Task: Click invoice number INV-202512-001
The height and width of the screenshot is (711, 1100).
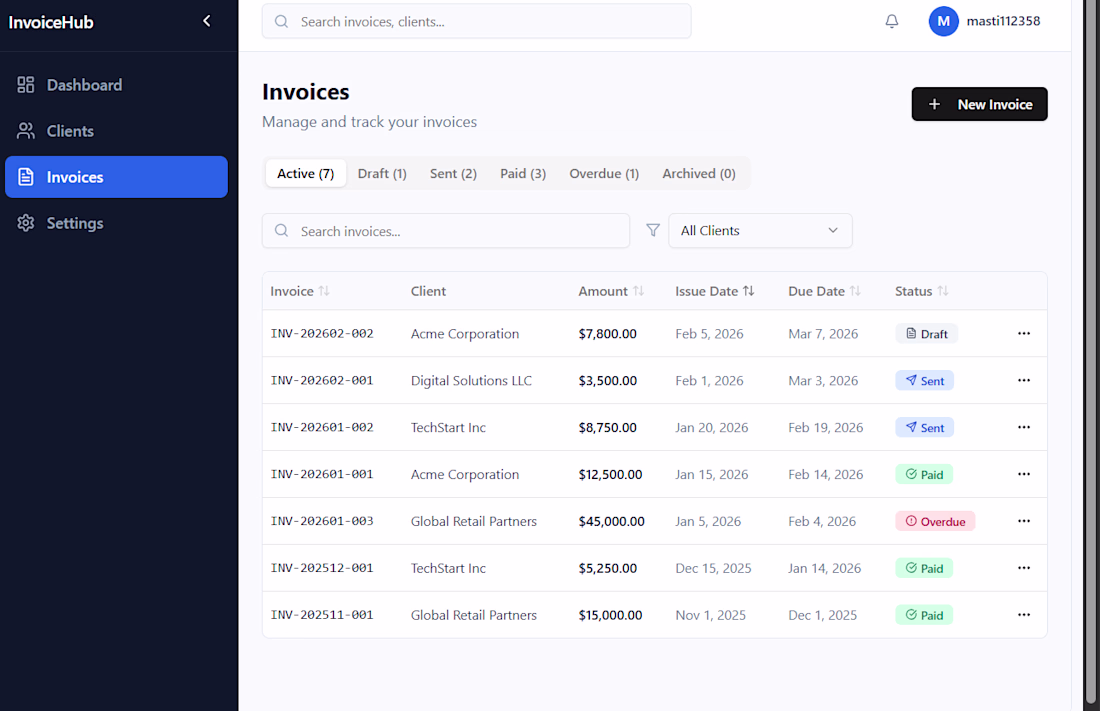Action: (x=322, y=568)
